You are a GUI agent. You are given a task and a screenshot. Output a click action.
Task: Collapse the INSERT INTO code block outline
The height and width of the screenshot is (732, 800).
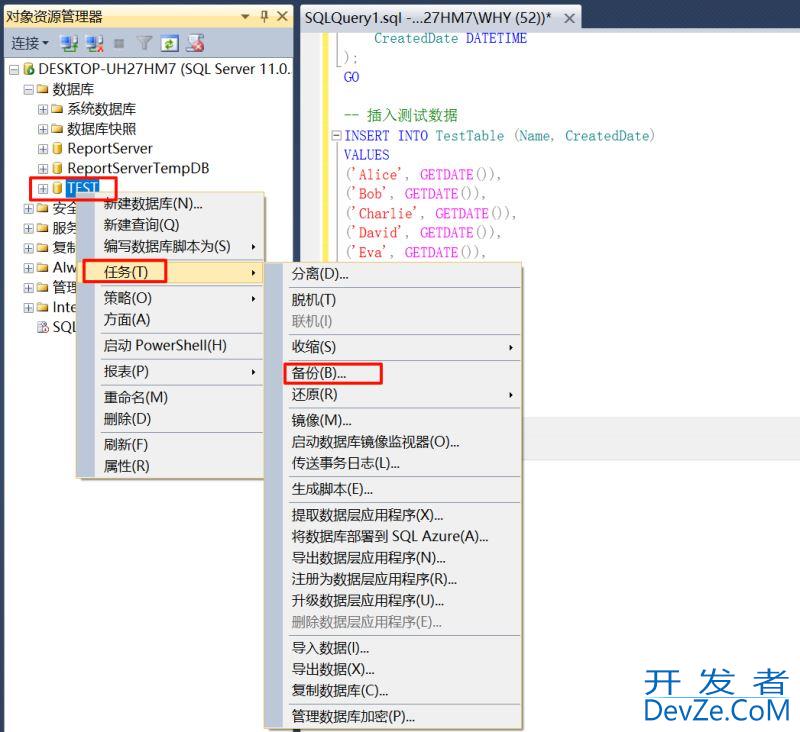336,136
